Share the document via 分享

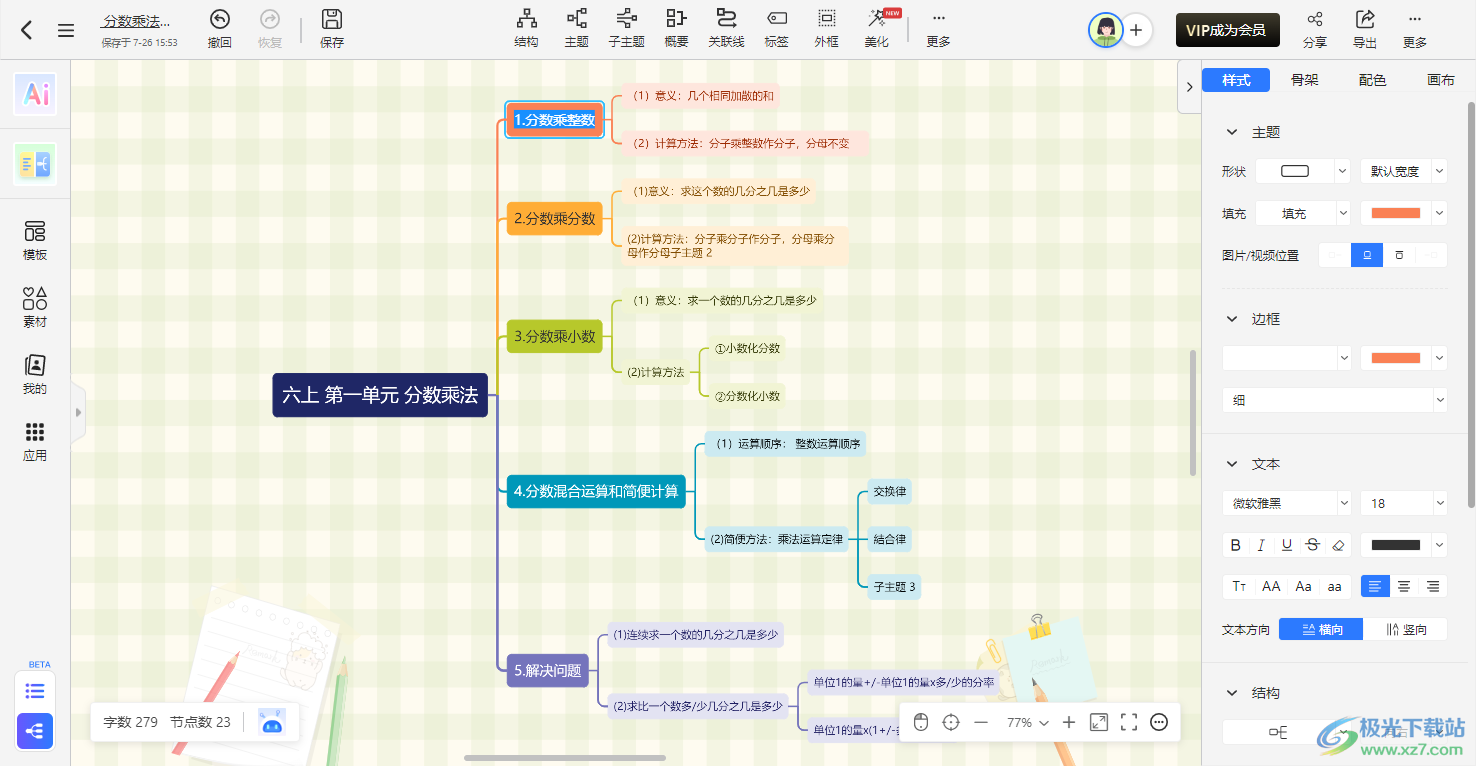[x=1315, y=29]
